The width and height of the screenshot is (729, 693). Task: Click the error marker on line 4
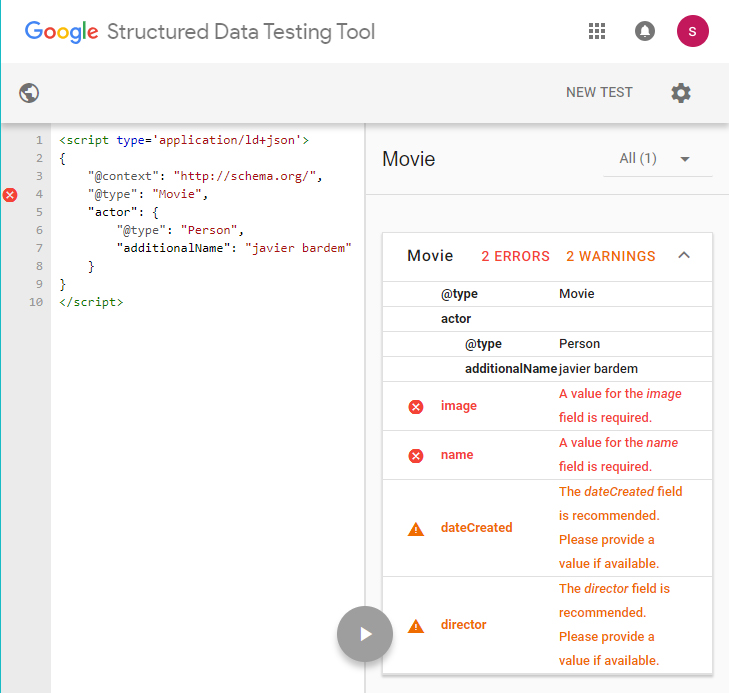click(11, 195)
